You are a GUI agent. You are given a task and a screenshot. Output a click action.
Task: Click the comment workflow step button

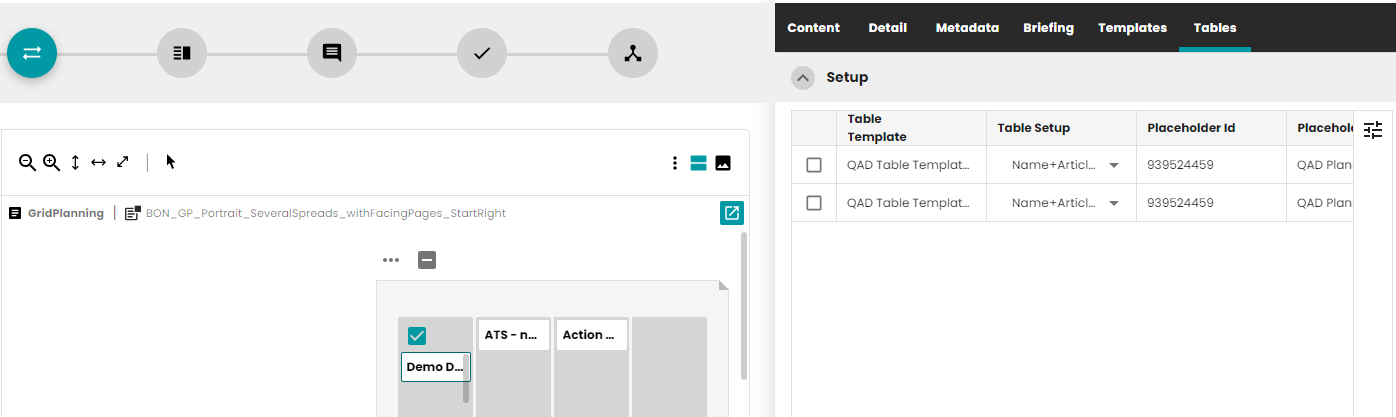pos(332,53)
